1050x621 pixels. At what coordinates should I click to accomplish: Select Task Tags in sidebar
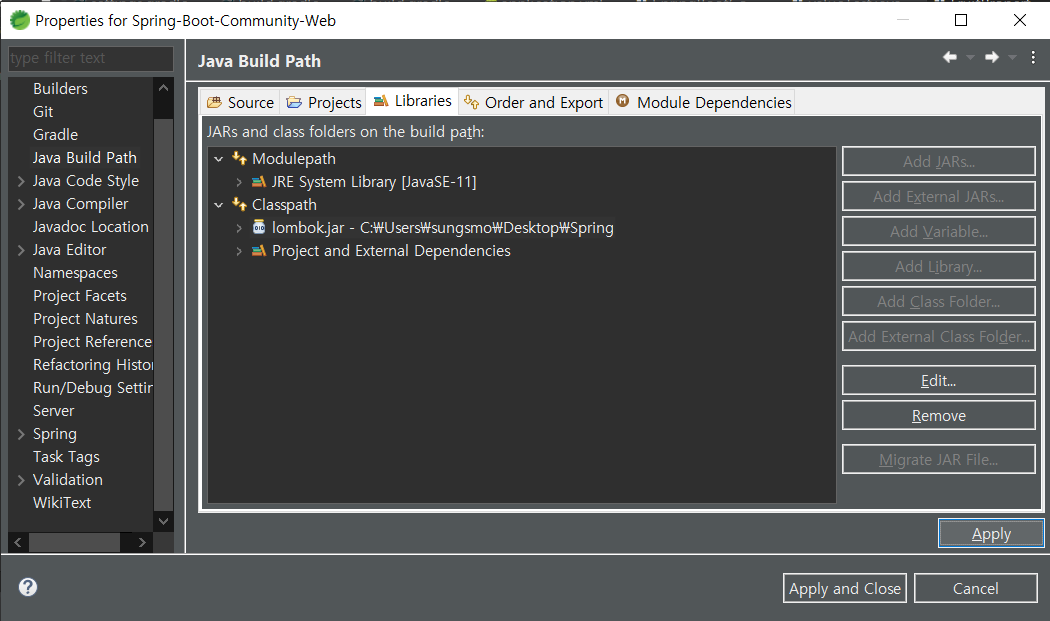click(x=66, y=457)
